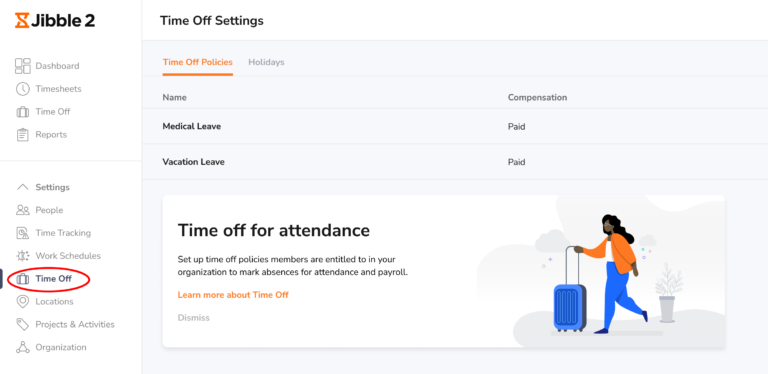Open Locations via the pin icon
This screenshot has height=374, width=768.
click(23, 302)
